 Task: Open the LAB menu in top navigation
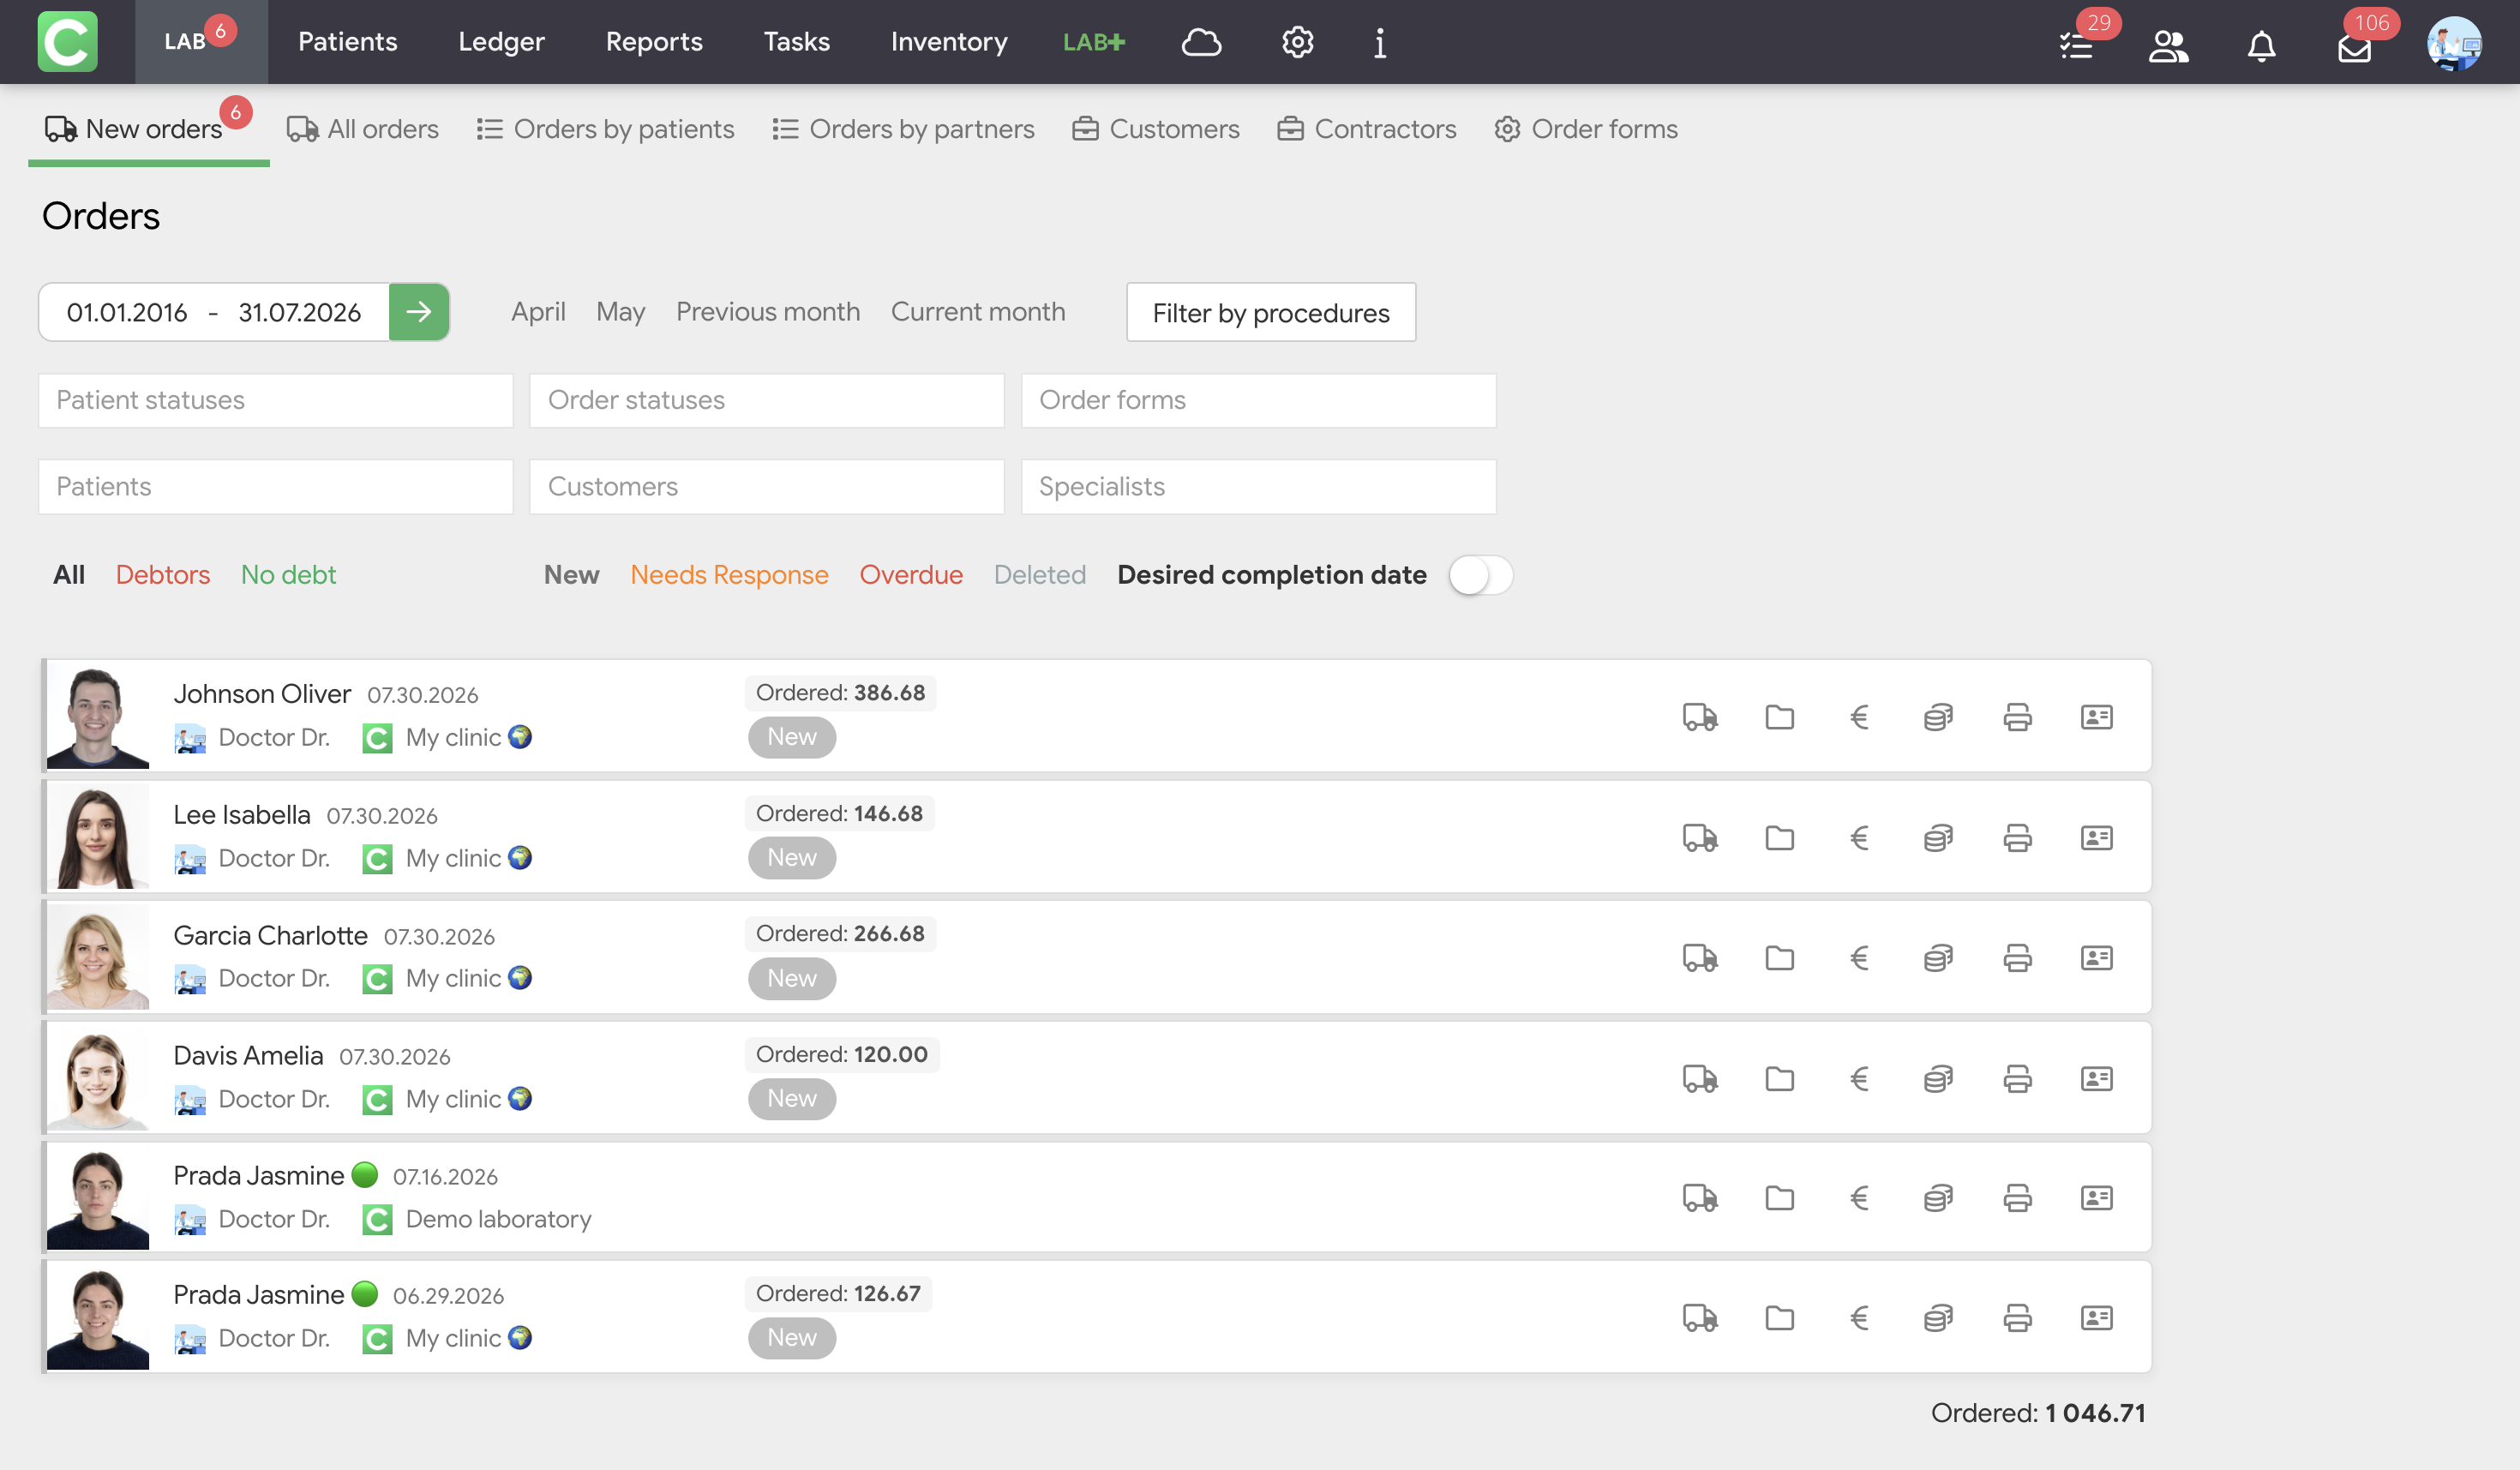(201, 41)
